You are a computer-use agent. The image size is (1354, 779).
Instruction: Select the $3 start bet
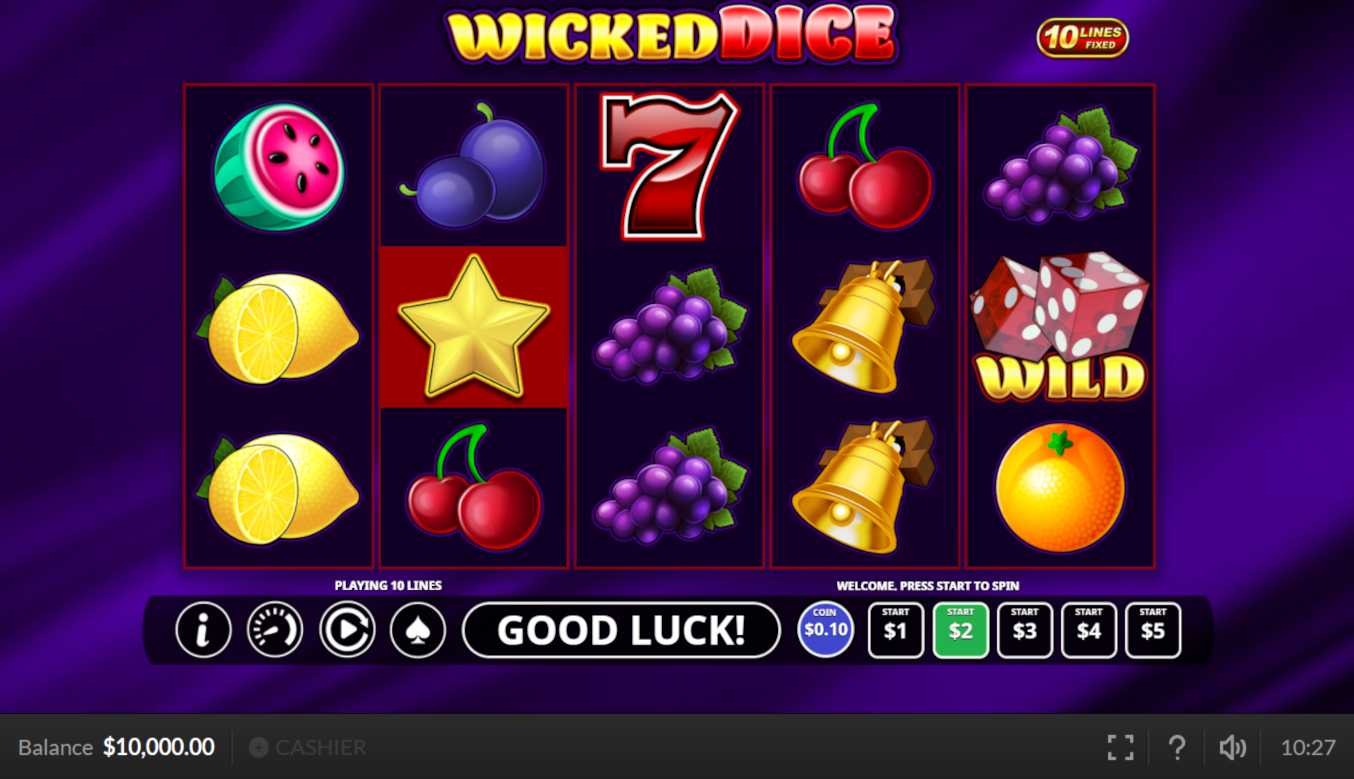[x=1025, y=630]
